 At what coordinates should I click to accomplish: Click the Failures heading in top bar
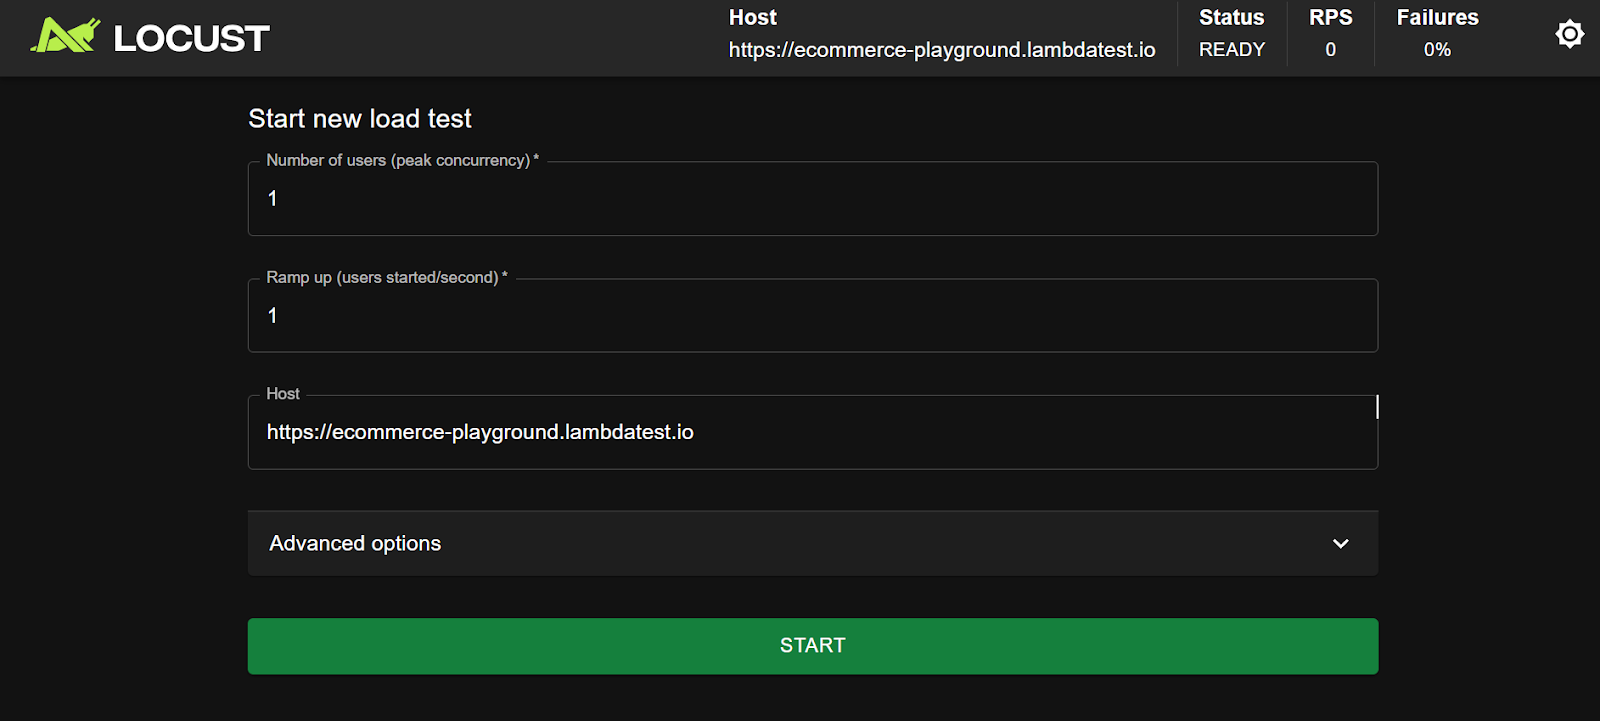pyautogui.click(x=1437, y=18)
